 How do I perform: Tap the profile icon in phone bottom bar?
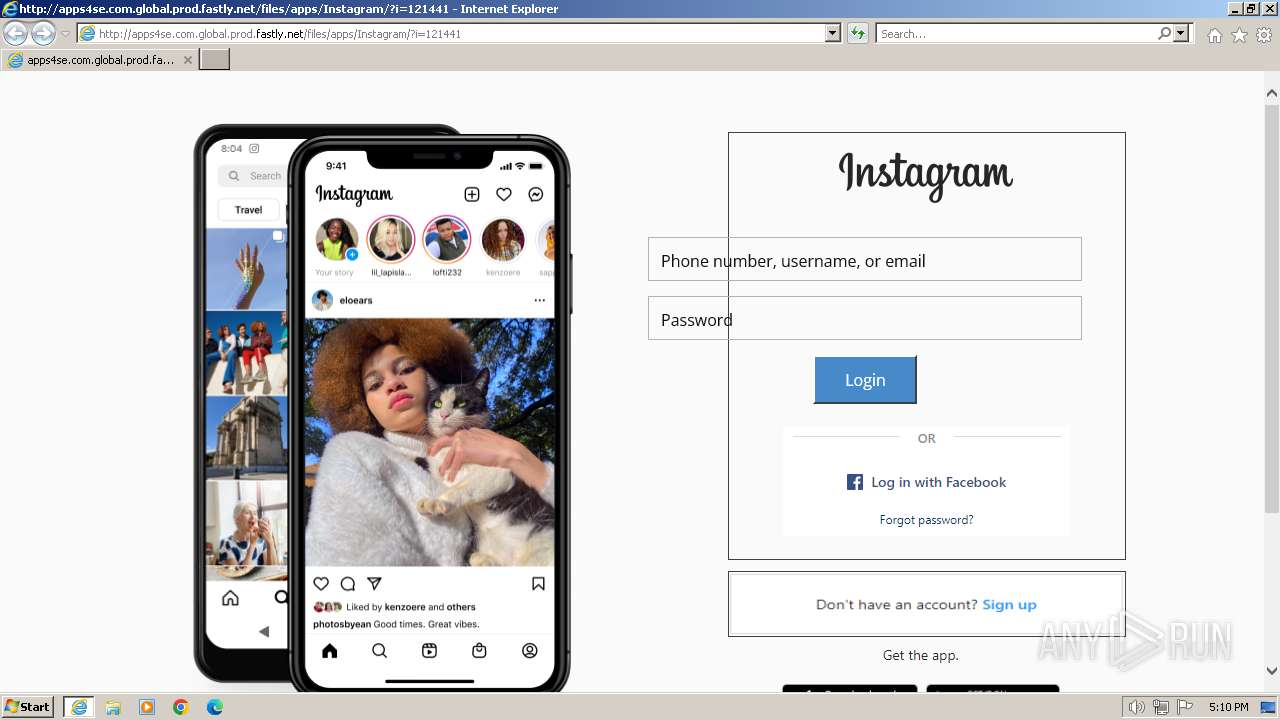(530, 651)
